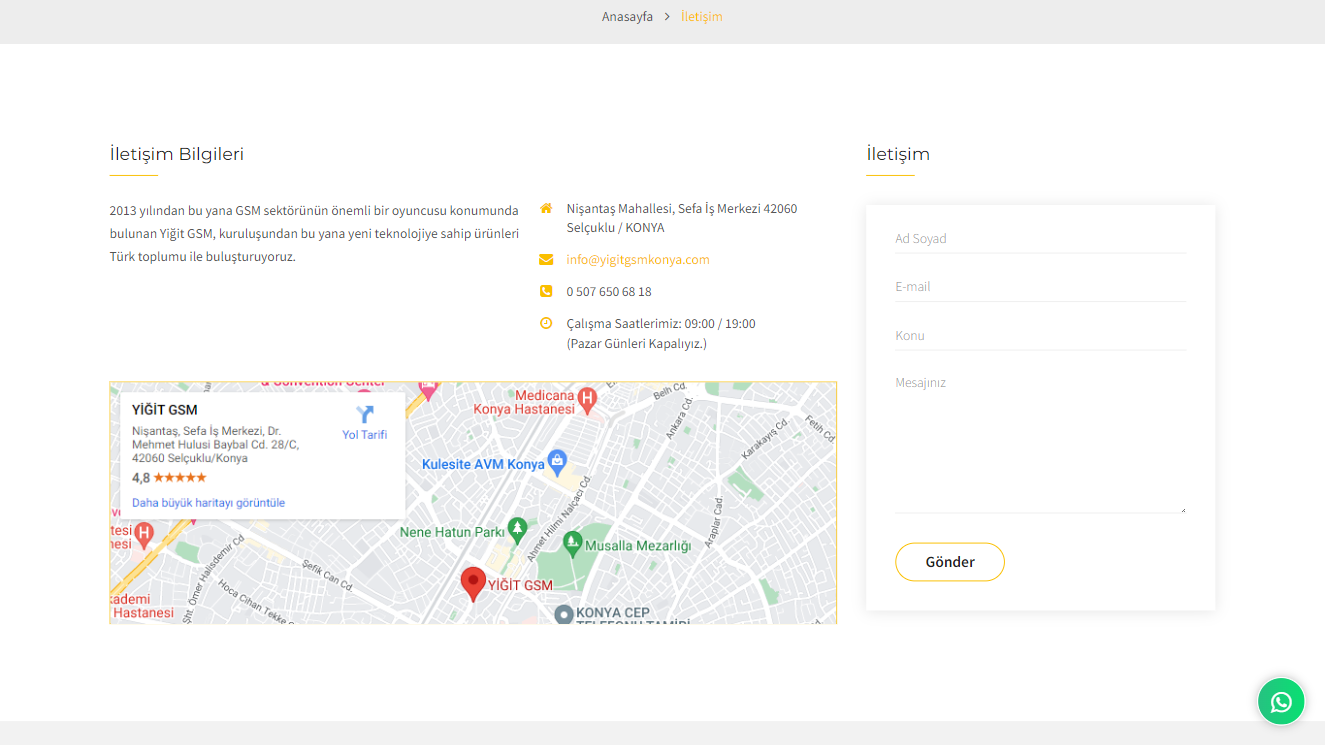The image size is (1325, 745).
Task: Open the info@yigitgsmkonya.com email link
Action: click(637, 260)
